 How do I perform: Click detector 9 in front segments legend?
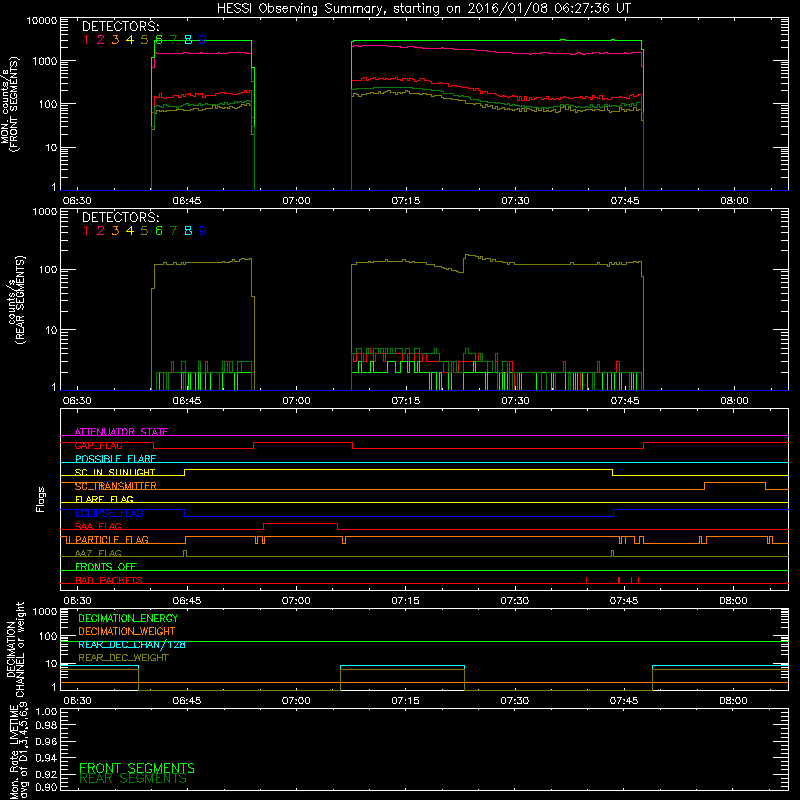coord(203,39)
